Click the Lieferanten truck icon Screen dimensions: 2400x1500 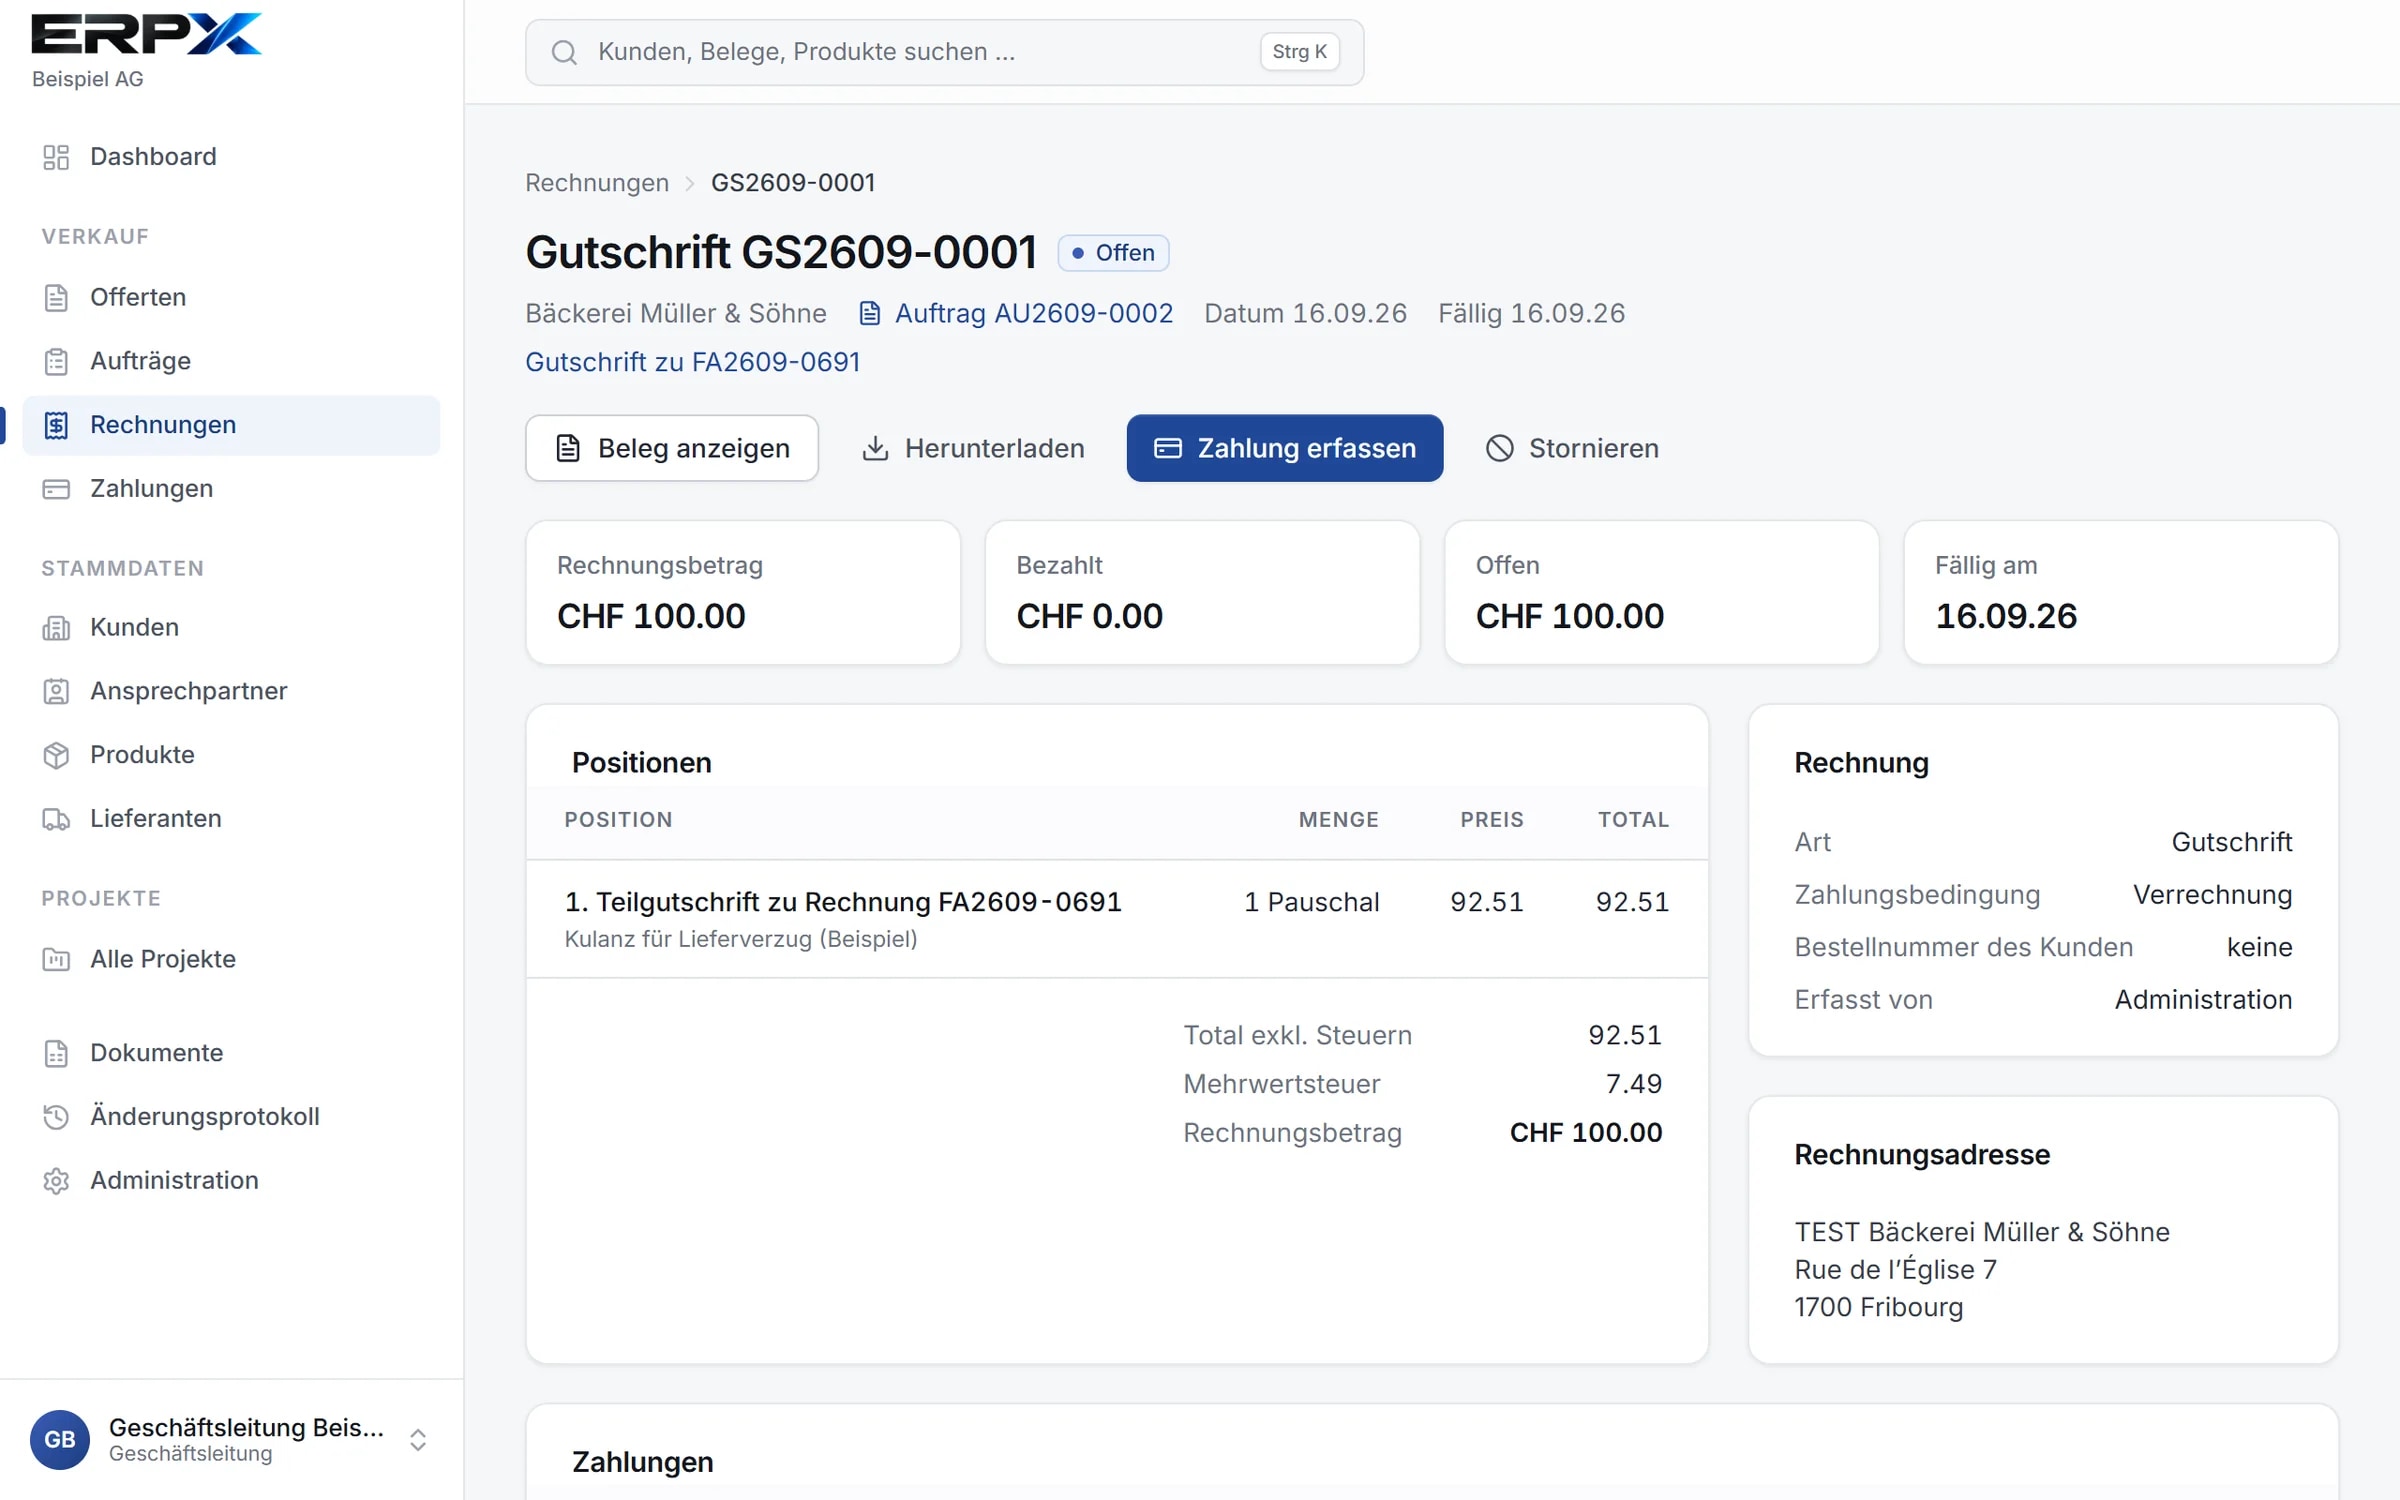pyautogui.click(x=56, y=819)
